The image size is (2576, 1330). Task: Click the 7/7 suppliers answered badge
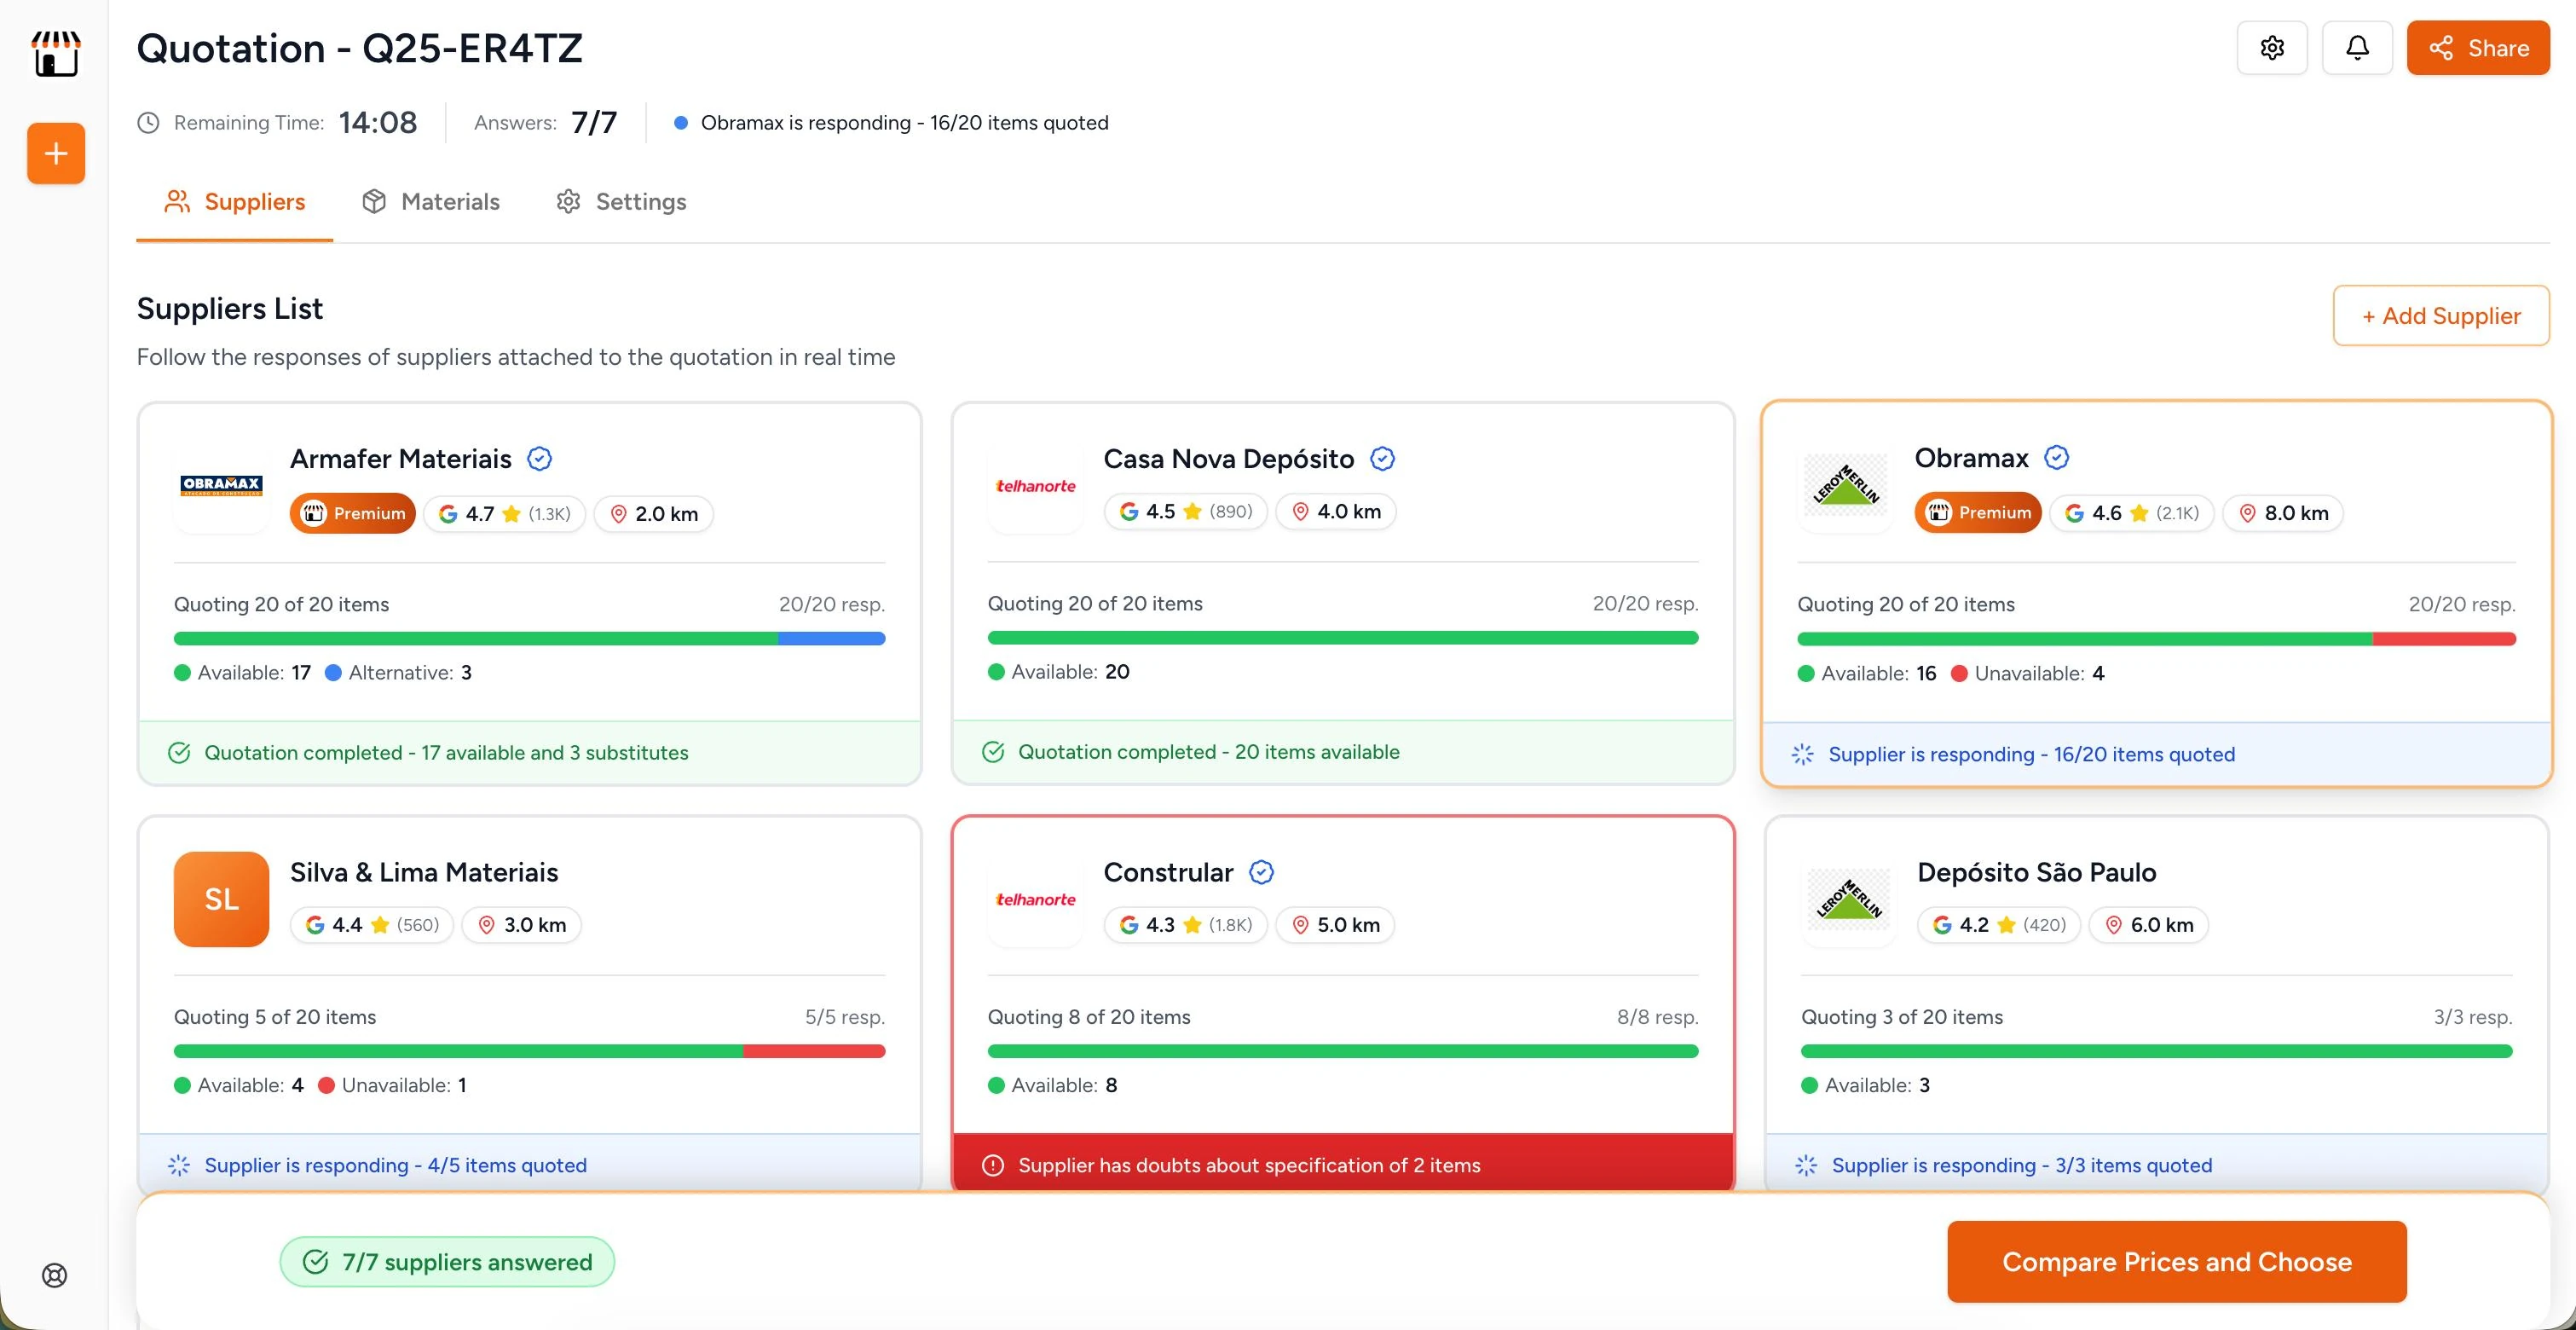pos(447,1262)
